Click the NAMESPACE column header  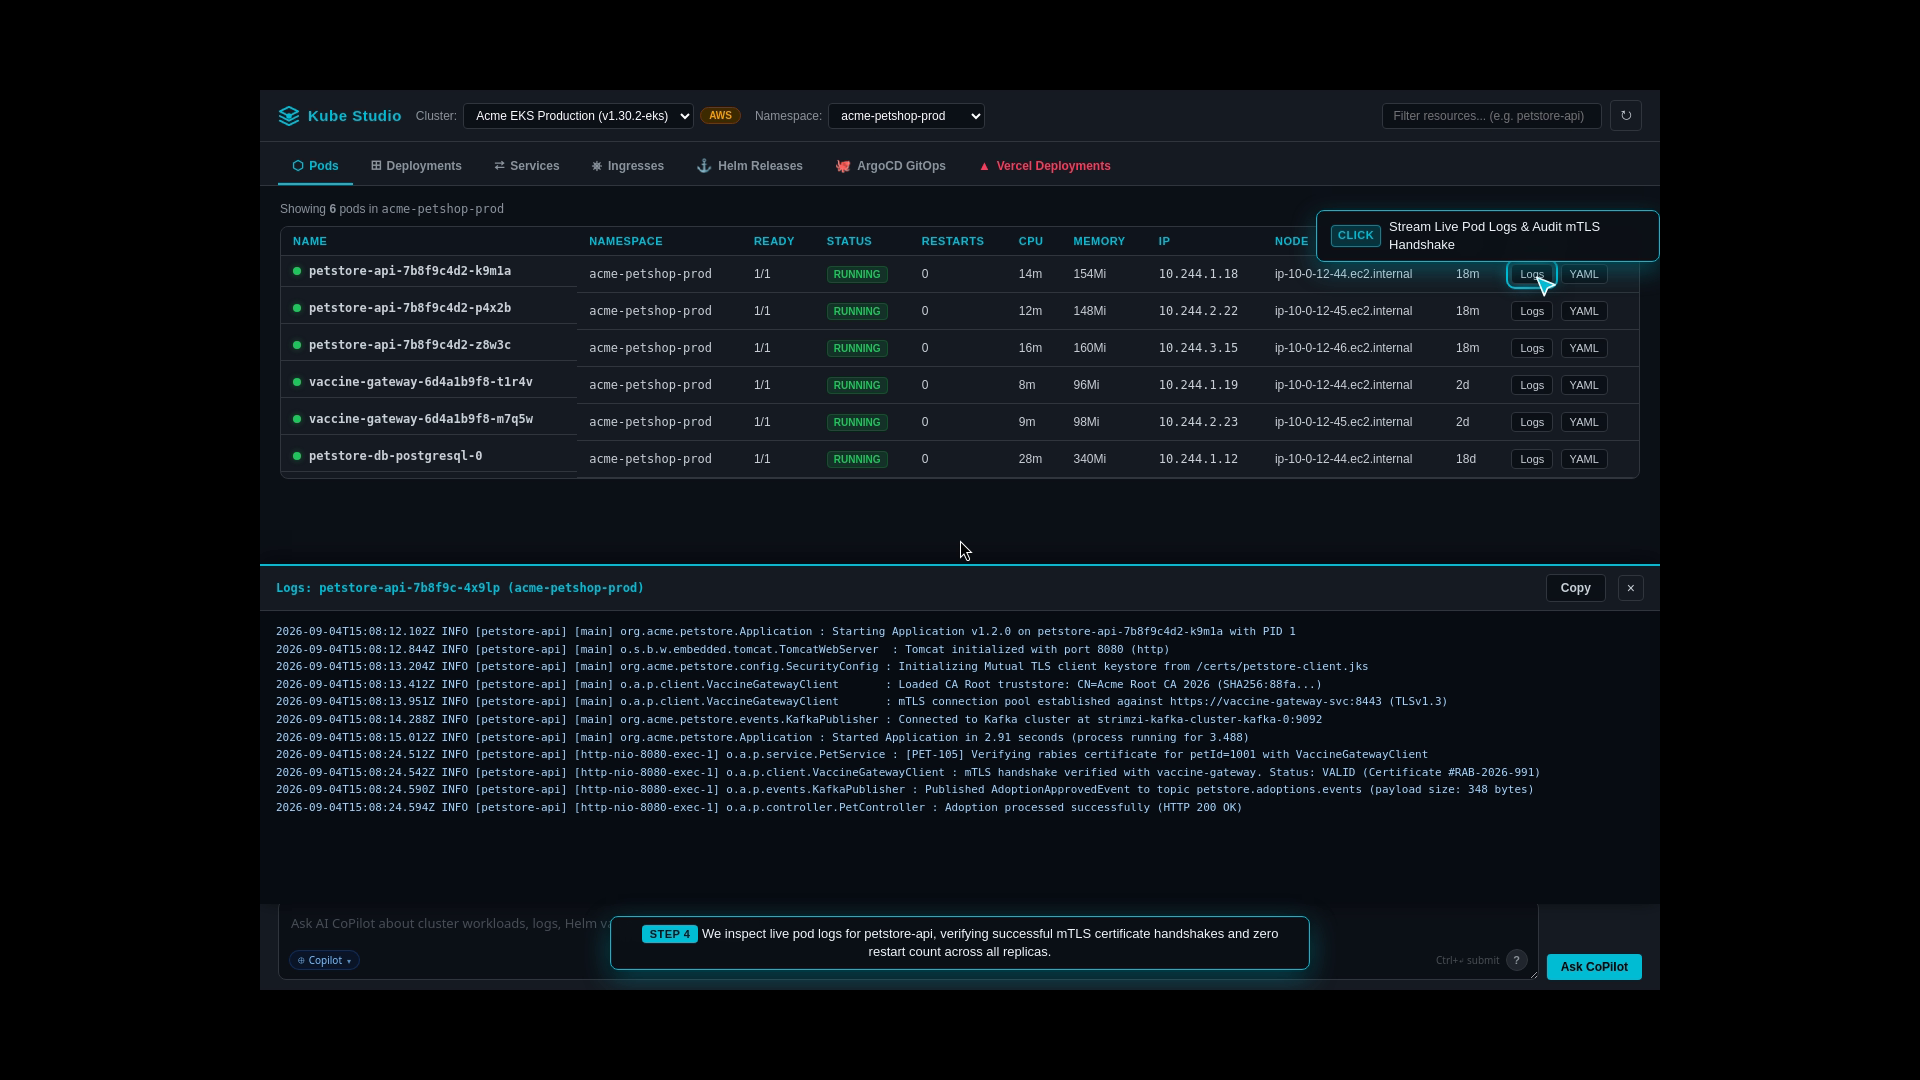pos(626,241)
